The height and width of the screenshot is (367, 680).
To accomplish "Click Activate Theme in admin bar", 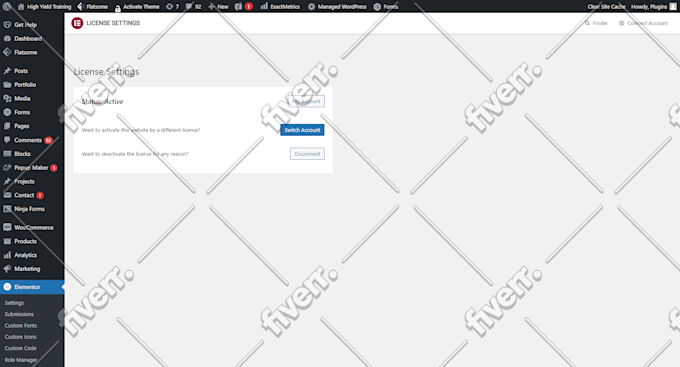I will point(137,7).
